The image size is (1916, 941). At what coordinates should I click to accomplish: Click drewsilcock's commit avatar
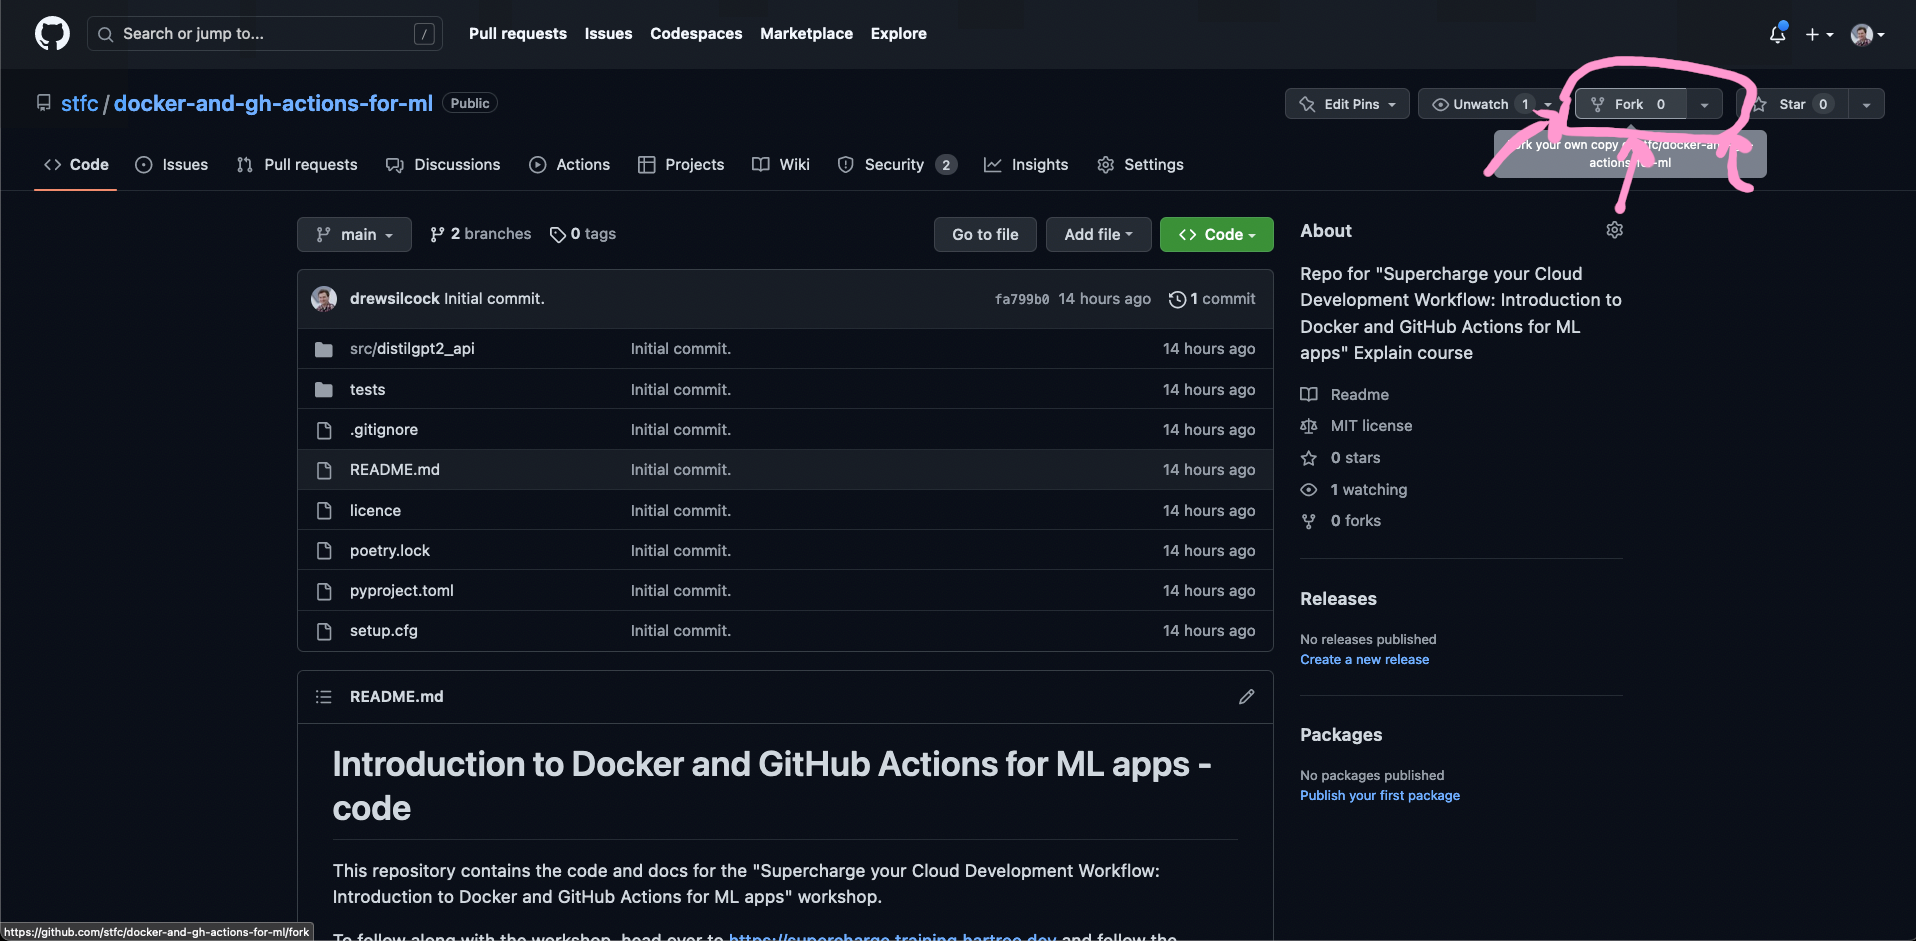coord(323,298)
